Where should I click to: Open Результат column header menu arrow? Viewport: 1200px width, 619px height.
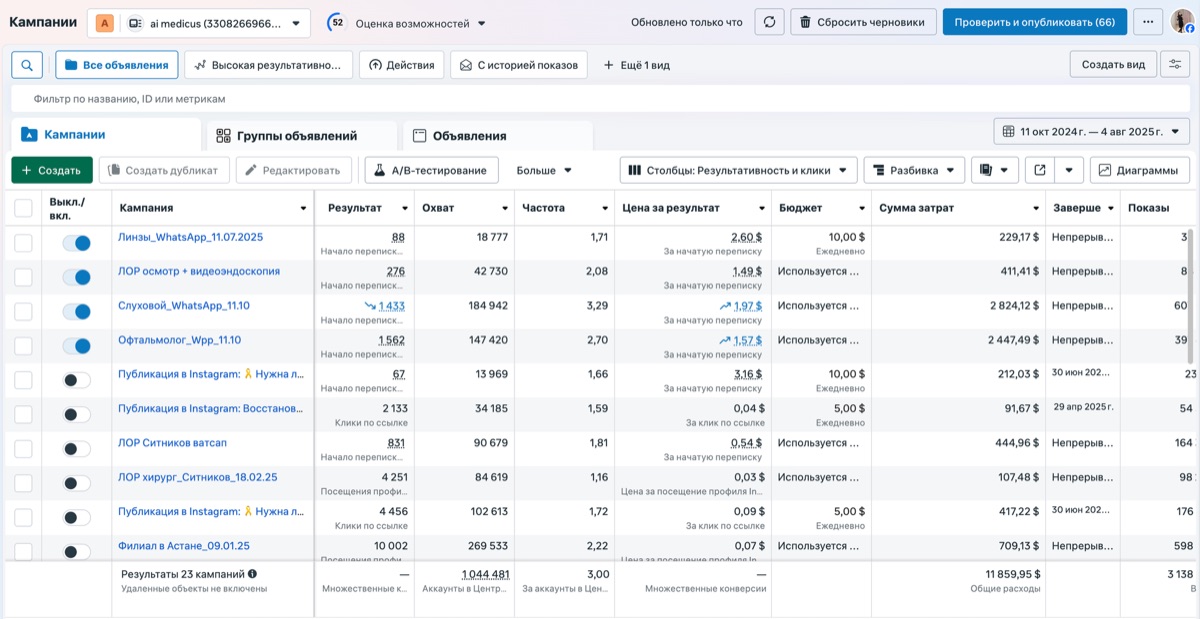405,208
